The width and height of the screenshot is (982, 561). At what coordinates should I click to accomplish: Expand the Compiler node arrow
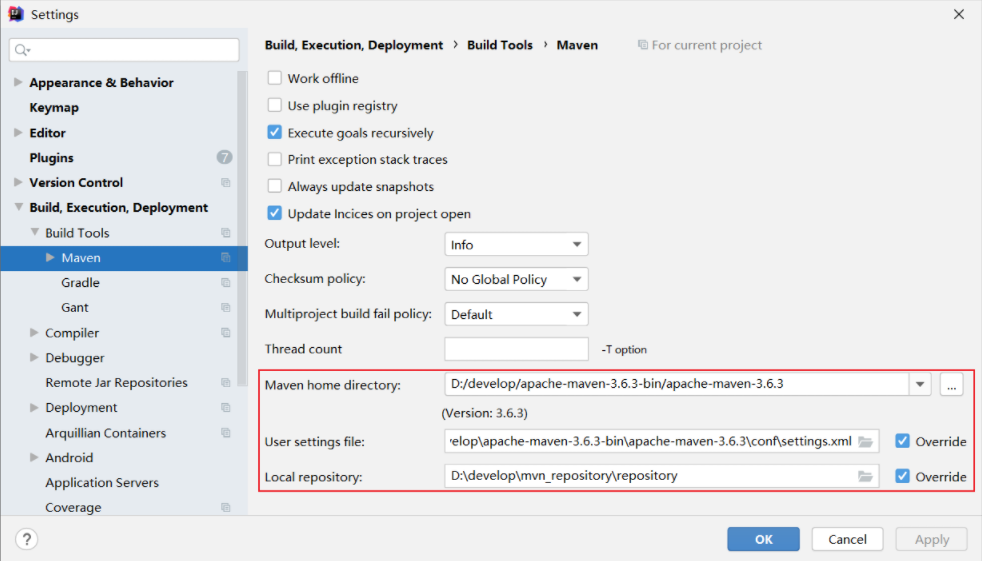pos(34,332)
